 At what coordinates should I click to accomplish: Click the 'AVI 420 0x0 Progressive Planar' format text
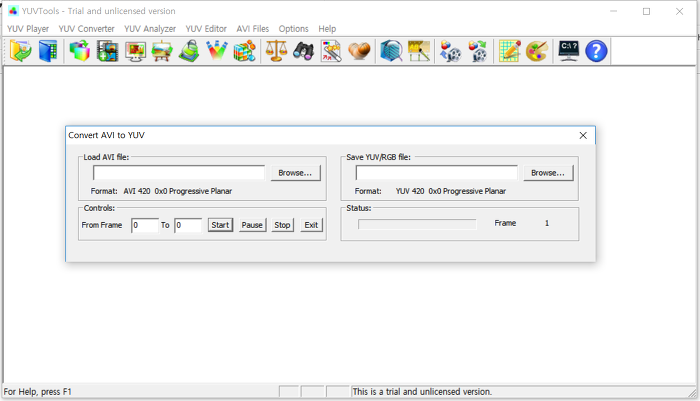[x=178, y=191]
